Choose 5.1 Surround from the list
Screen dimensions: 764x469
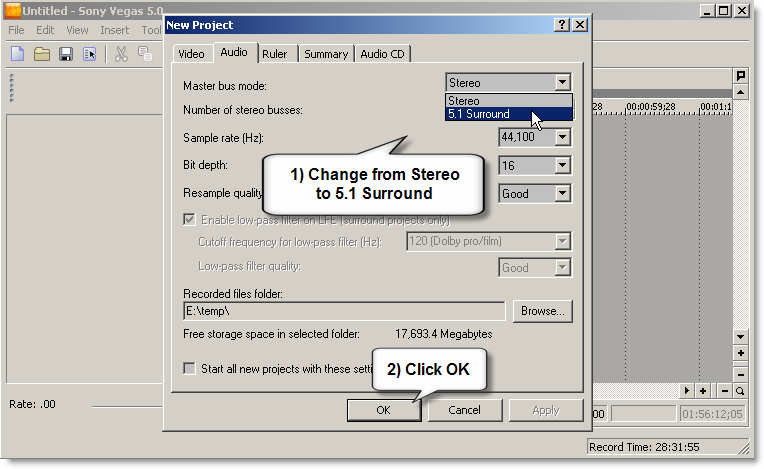click(x=509, y=114)
